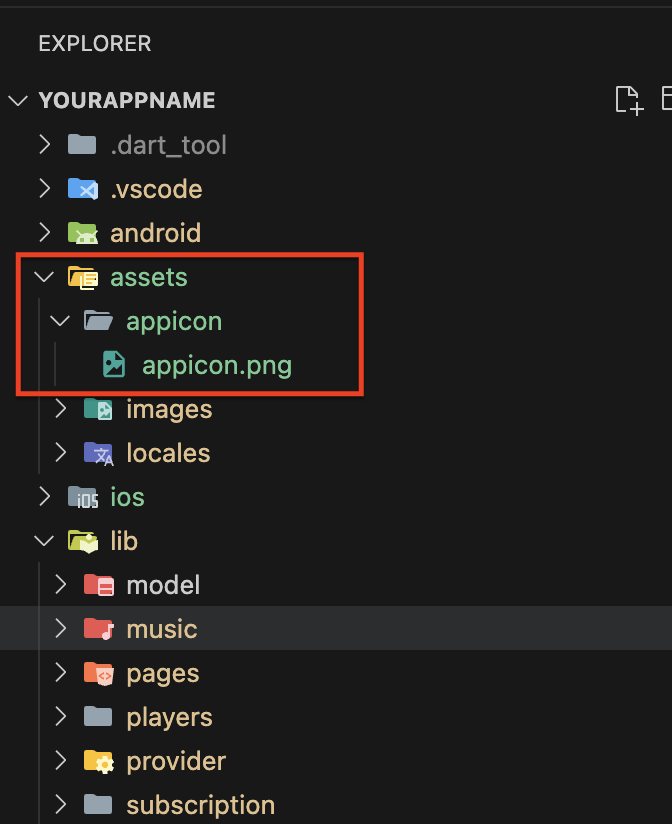
Task: Click the appicon.png image file icon
Action: (x=114, y=365)
